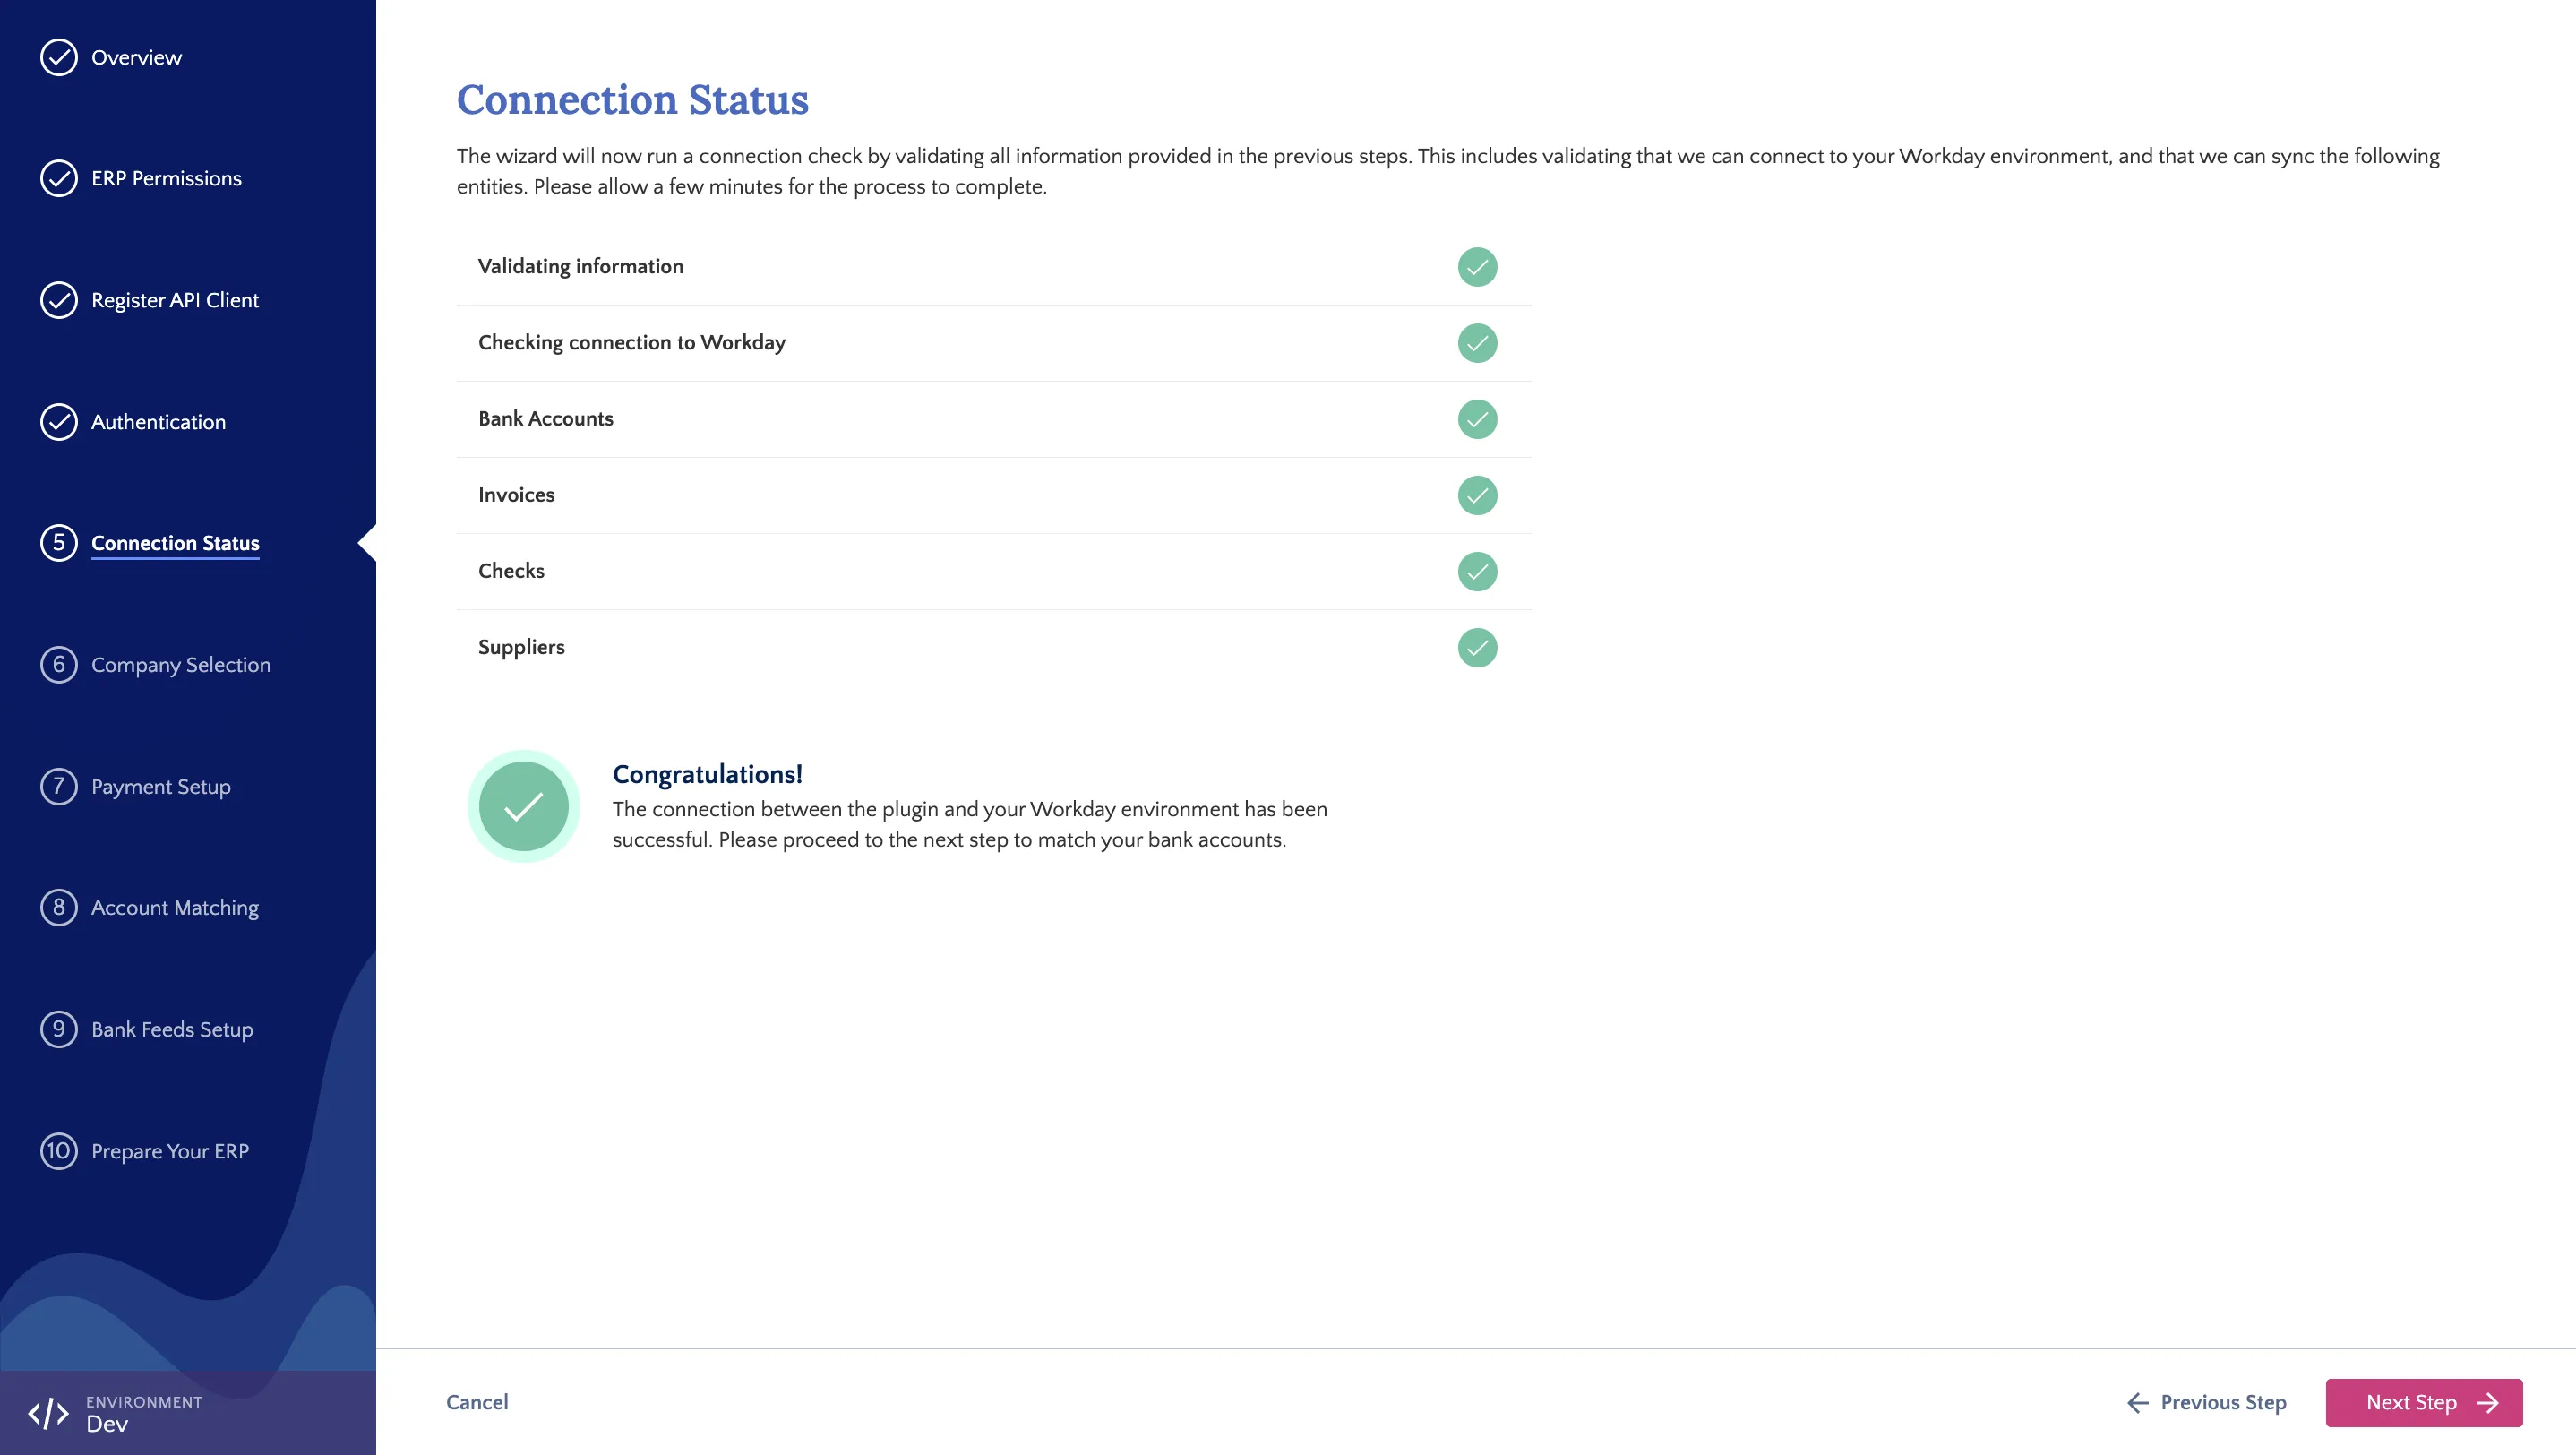Image resolution: width=2576 pixels, height=1455 pixels.
Task: Proceed with the Next Step button
Action: click(x=2424, y=1402)
